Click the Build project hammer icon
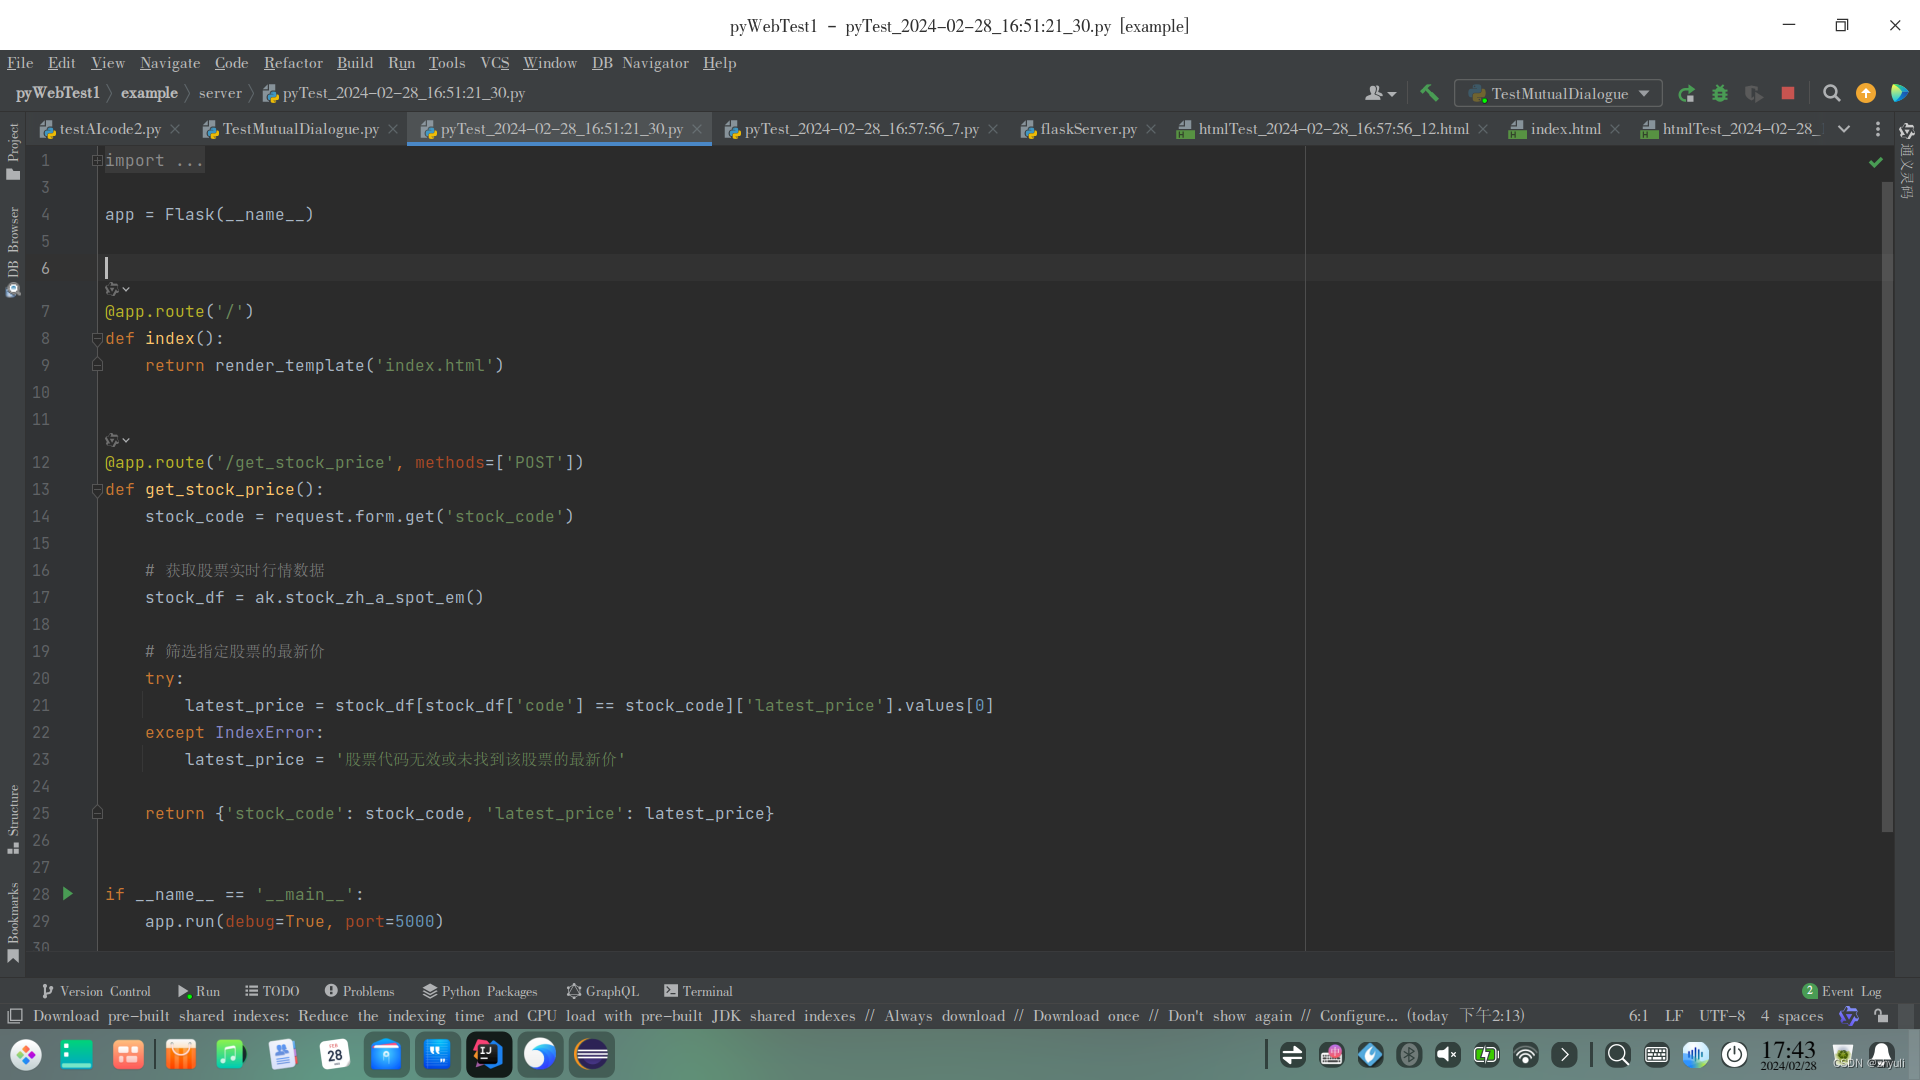Viewport: 1920px width, 1080px height. coord(1429,93)
